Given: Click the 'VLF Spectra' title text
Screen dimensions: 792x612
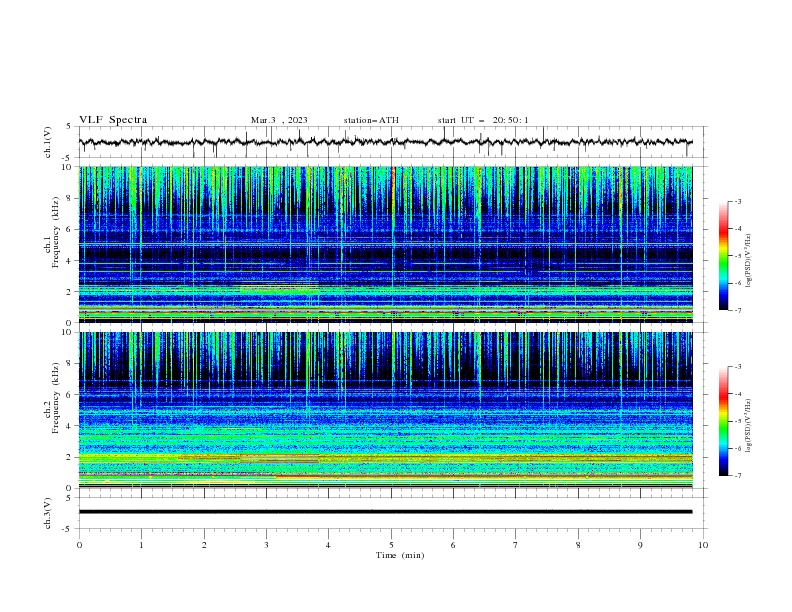Looking at the screenshot, I should pyautogui.click(x=113, y=120).
